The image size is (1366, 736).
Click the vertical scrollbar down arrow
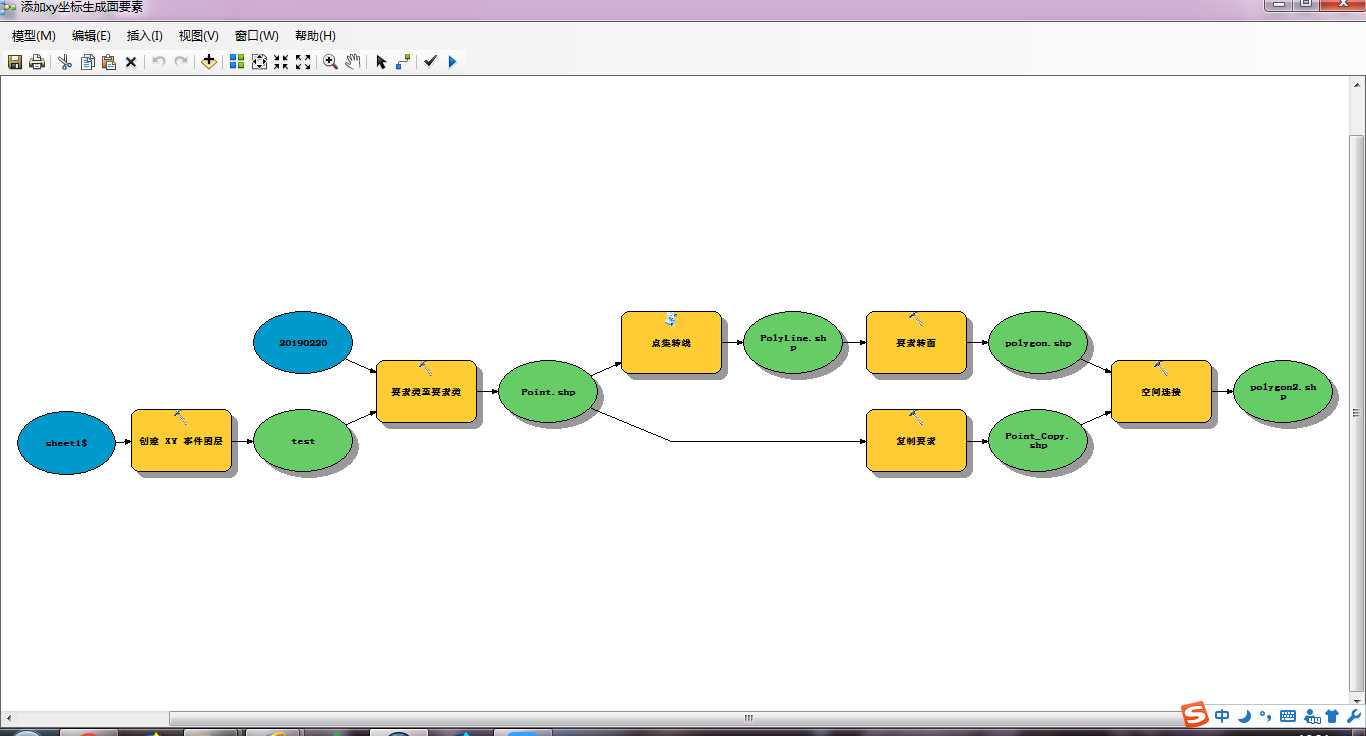[1357, 700]
